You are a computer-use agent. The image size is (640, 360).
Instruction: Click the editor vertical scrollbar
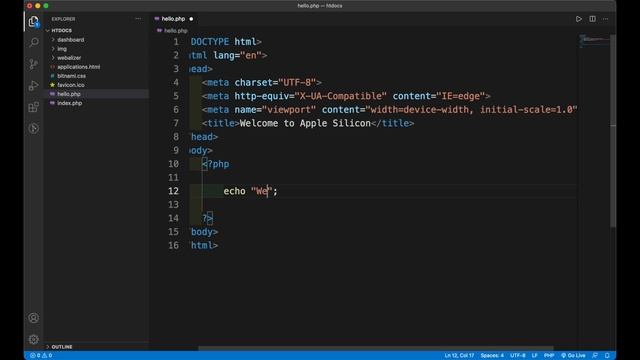click(x=613, y=131)
